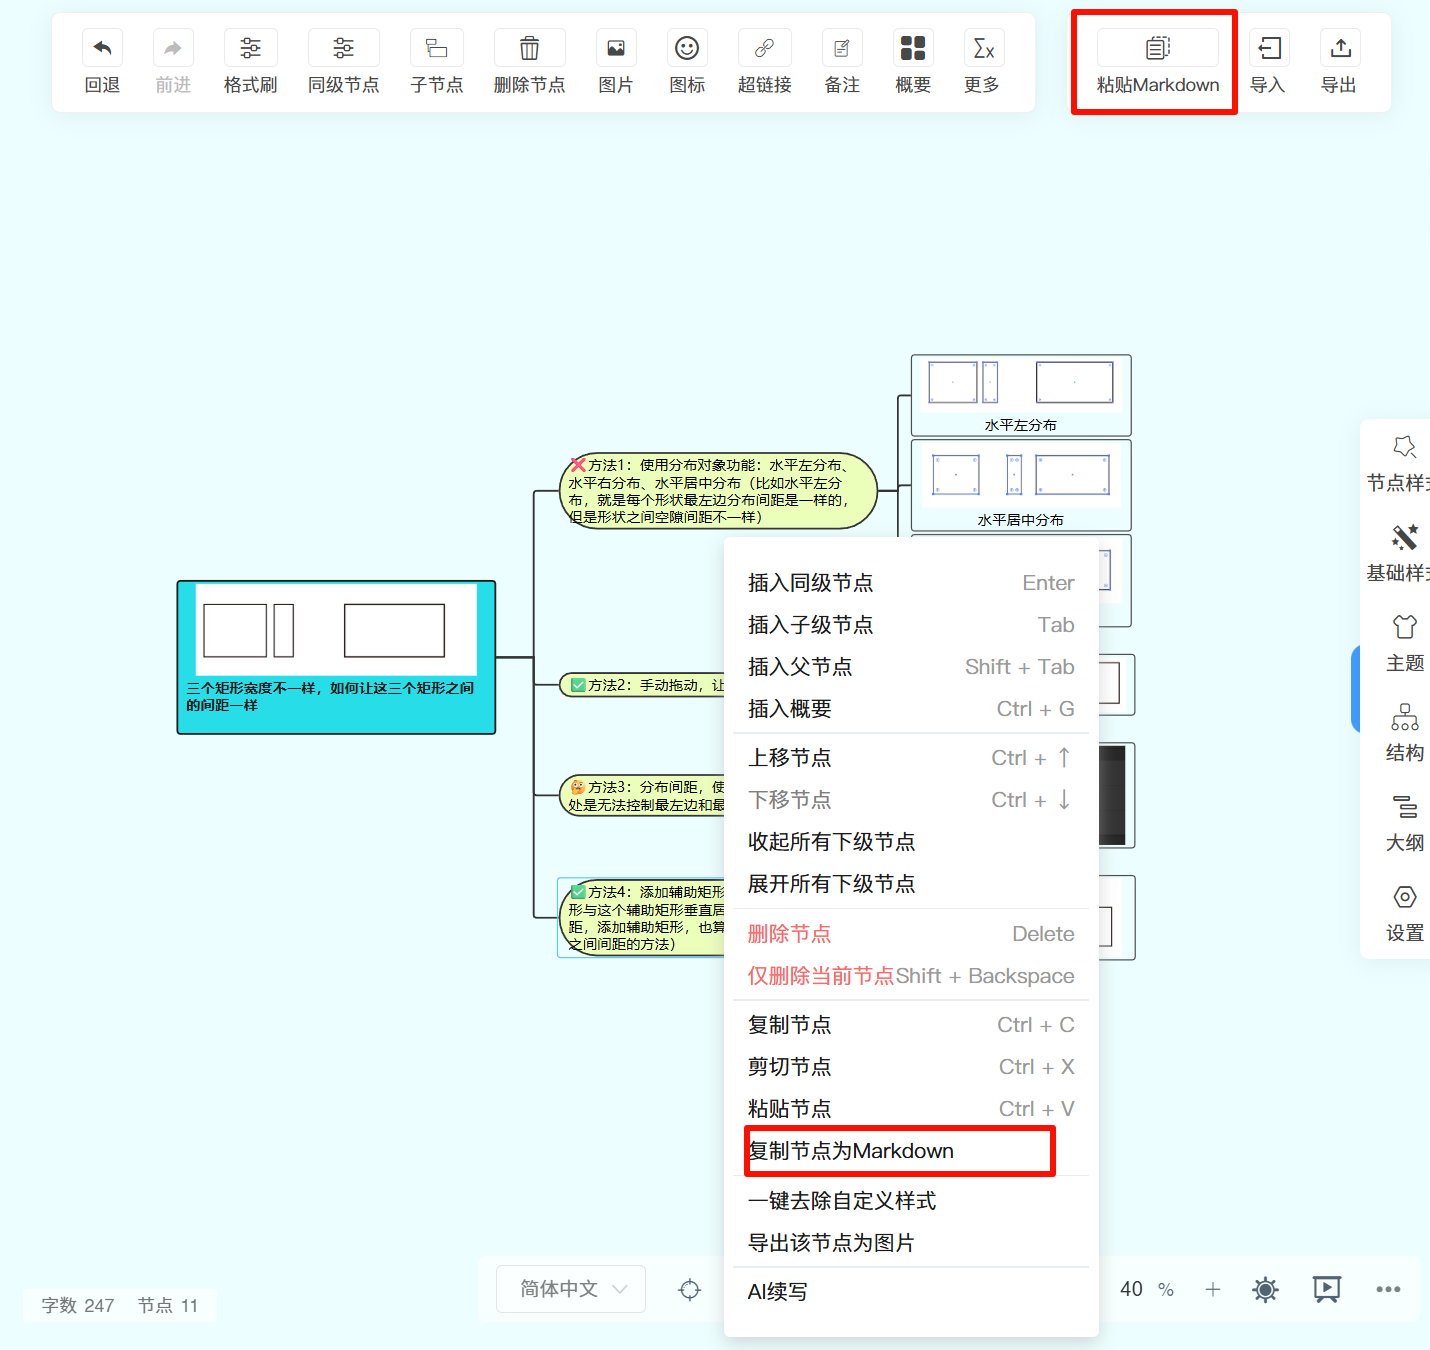Click the 水平左分布 image node

pos(1021,395)
